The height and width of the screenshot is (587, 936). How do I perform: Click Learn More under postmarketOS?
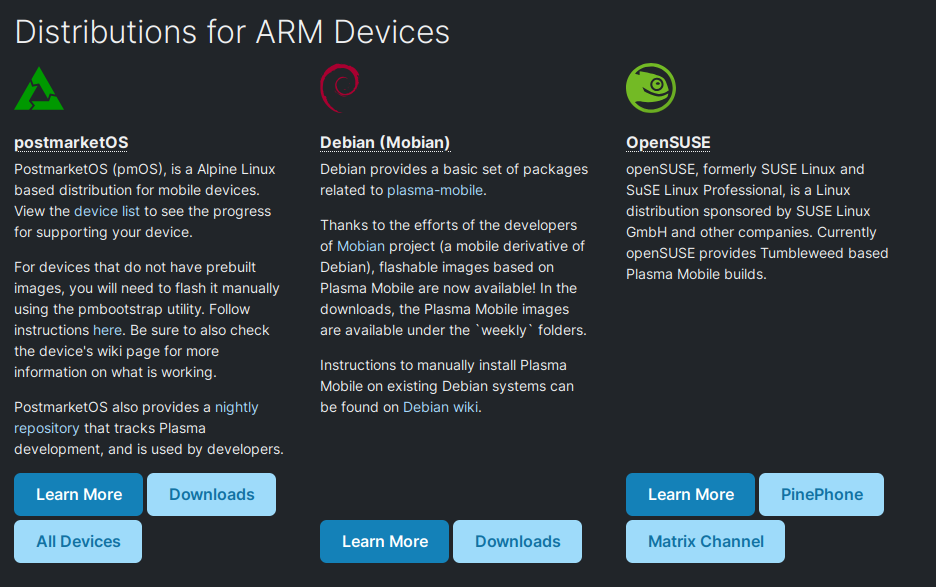(x=79, y=494)
